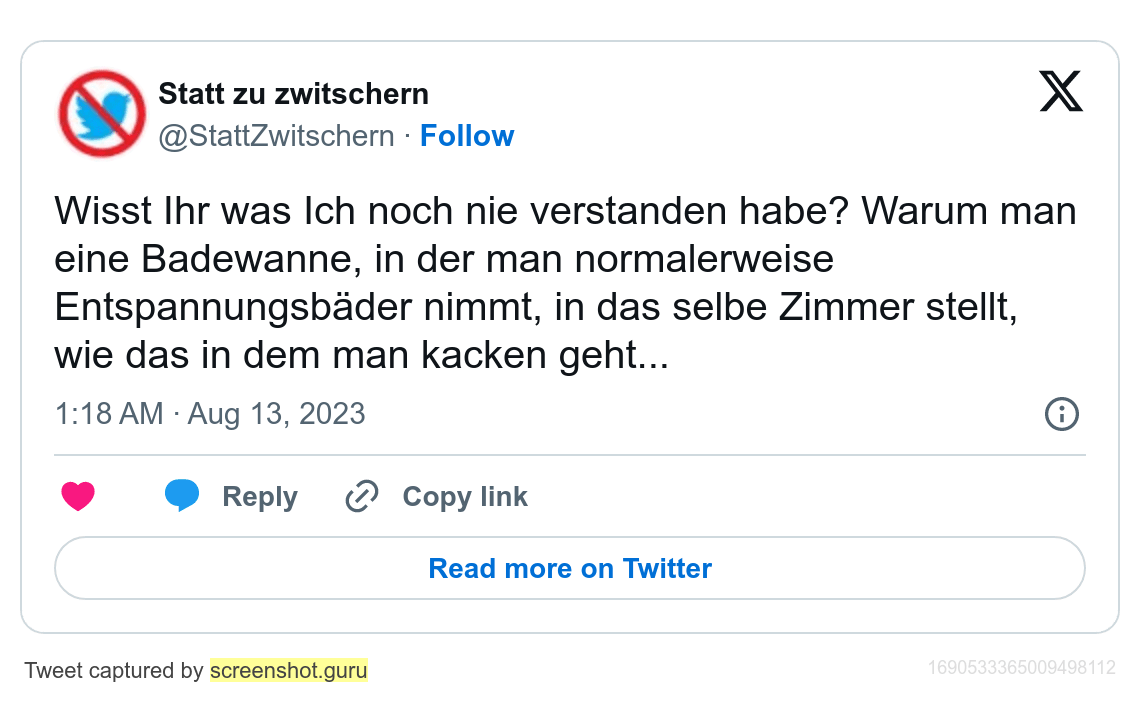Click the Copy link text label
The width and height of the screenshot is (1140, 726).
point(465,497)
